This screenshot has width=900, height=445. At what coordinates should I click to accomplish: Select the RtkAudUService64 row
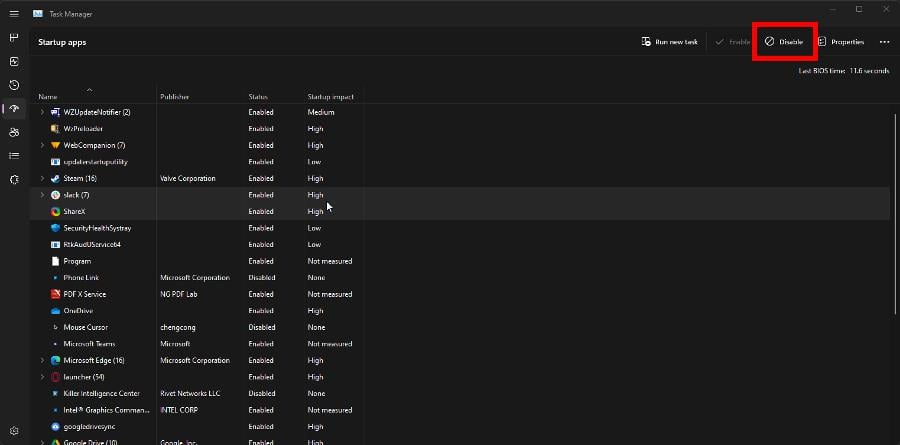pos(459,245)
